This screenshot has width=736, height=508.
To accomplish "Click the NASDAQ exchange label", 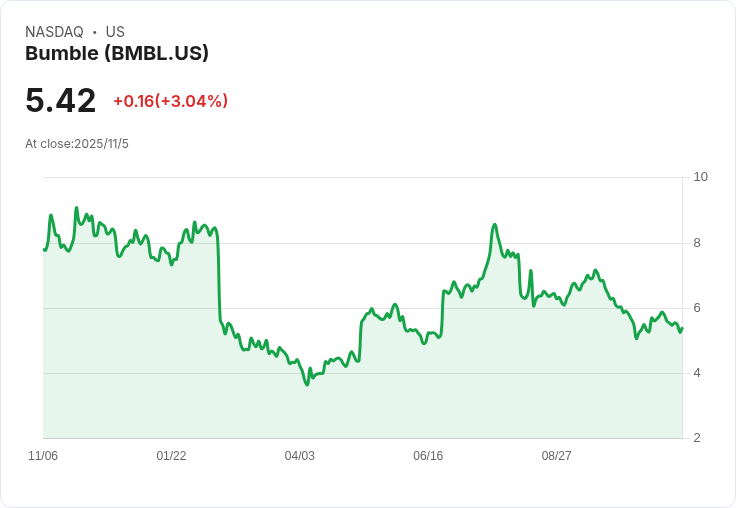I will point(54,32).
